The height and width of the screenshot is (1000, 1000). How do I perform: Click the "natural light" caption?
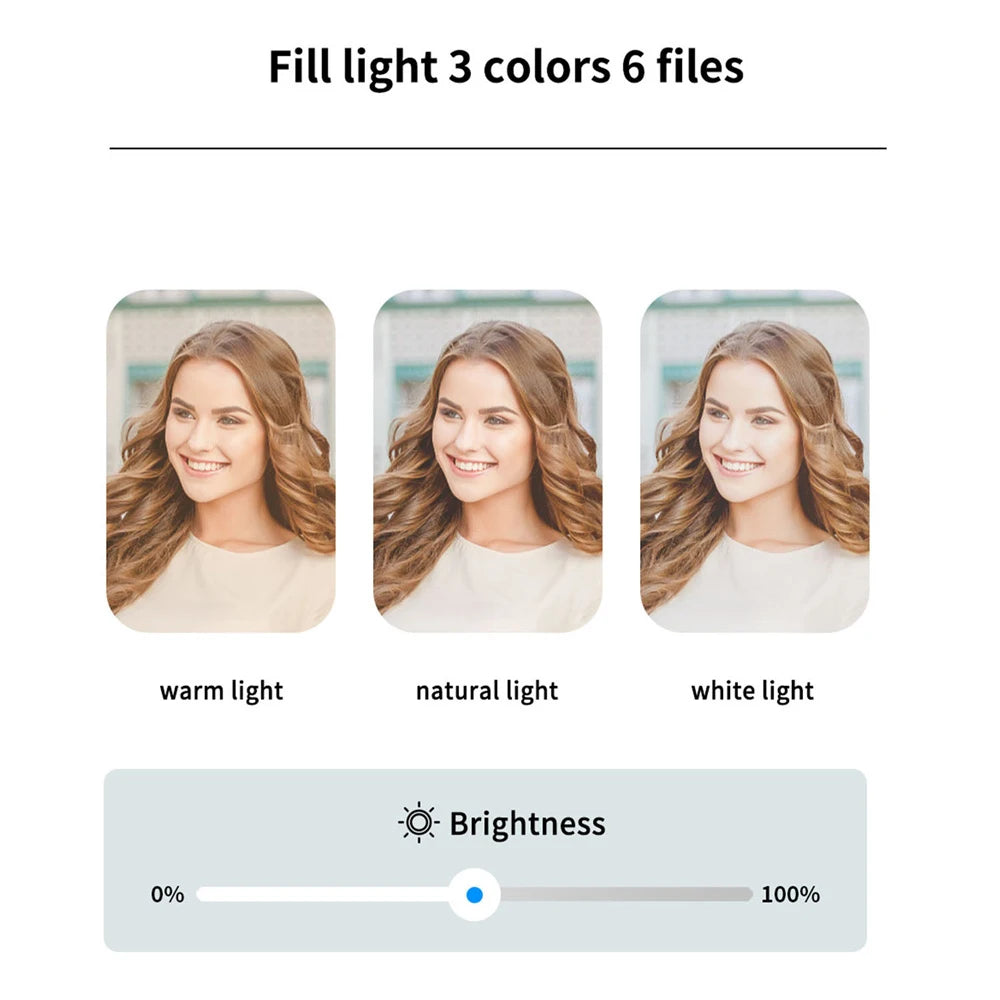coord(487,691)
